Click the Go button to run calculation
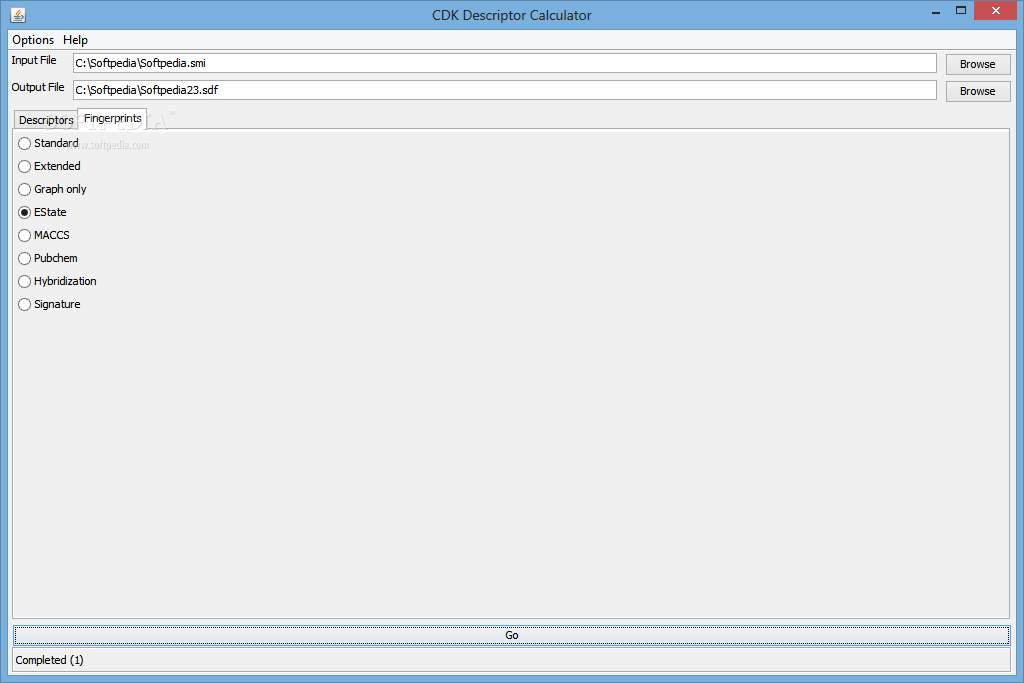 [511, 635]
